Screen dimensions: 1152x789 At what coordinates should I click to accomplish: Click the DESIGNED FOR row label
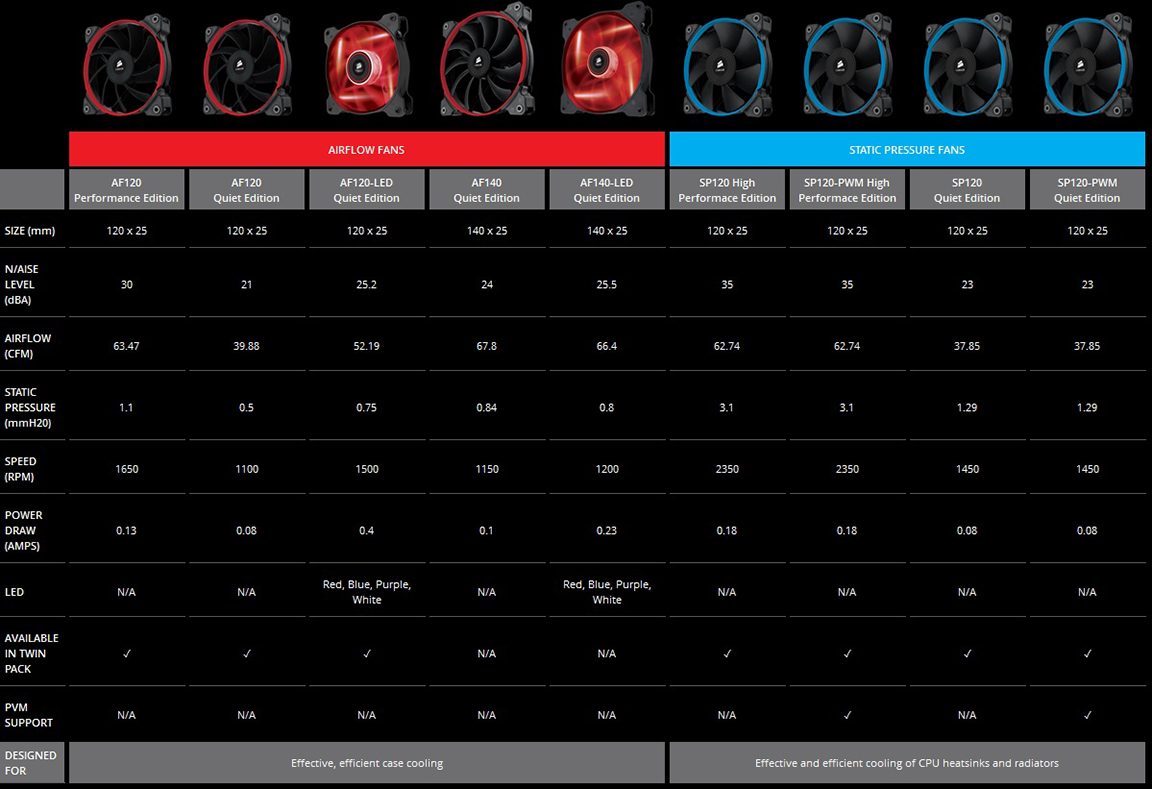(x=31, y=763)
